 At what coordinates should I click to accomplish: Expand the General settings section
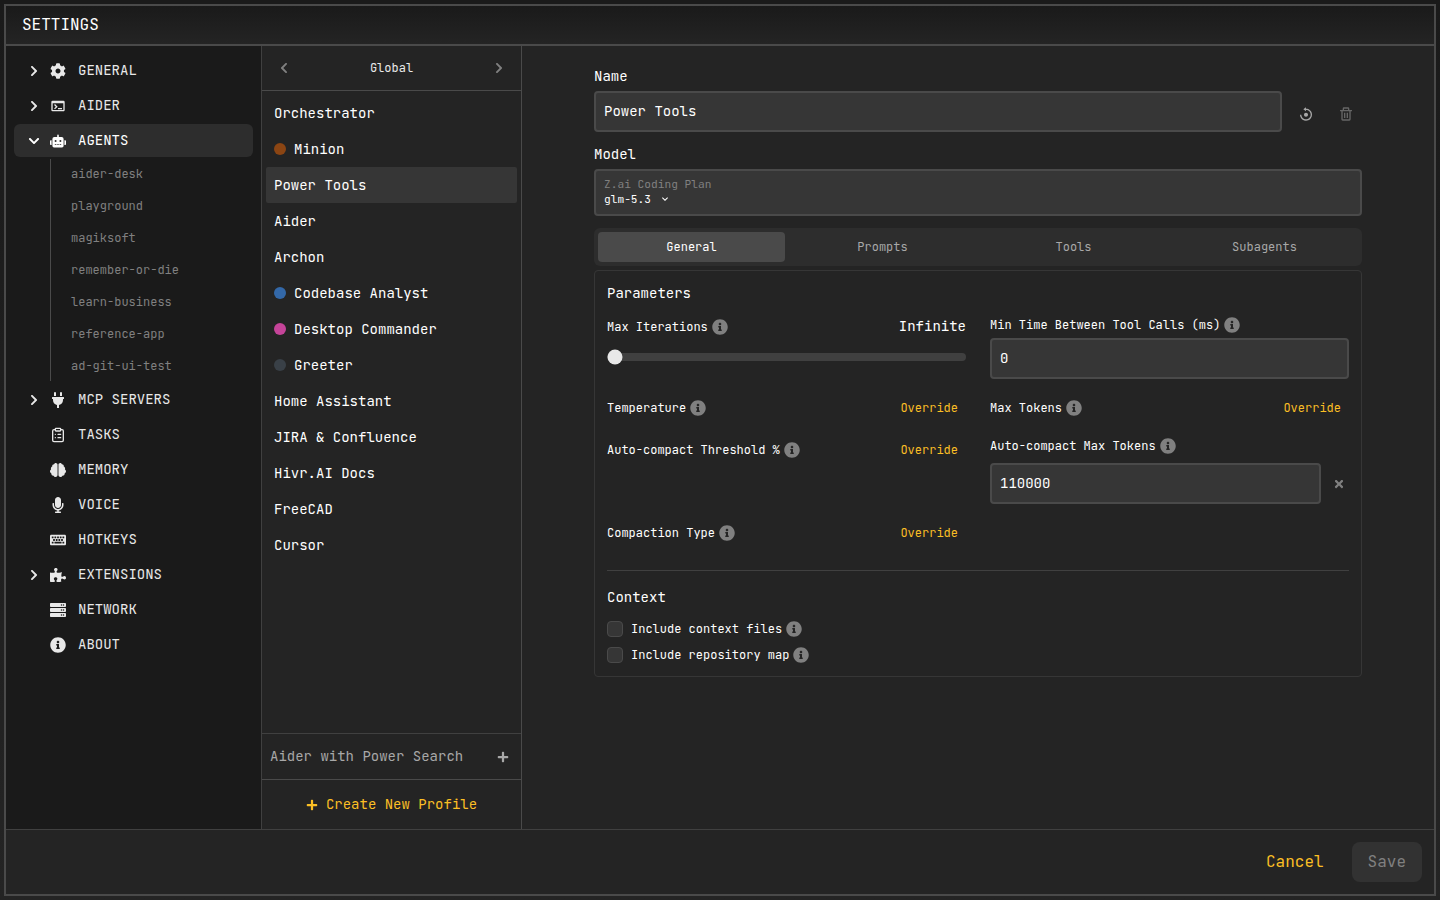click(x=34, y=71)
